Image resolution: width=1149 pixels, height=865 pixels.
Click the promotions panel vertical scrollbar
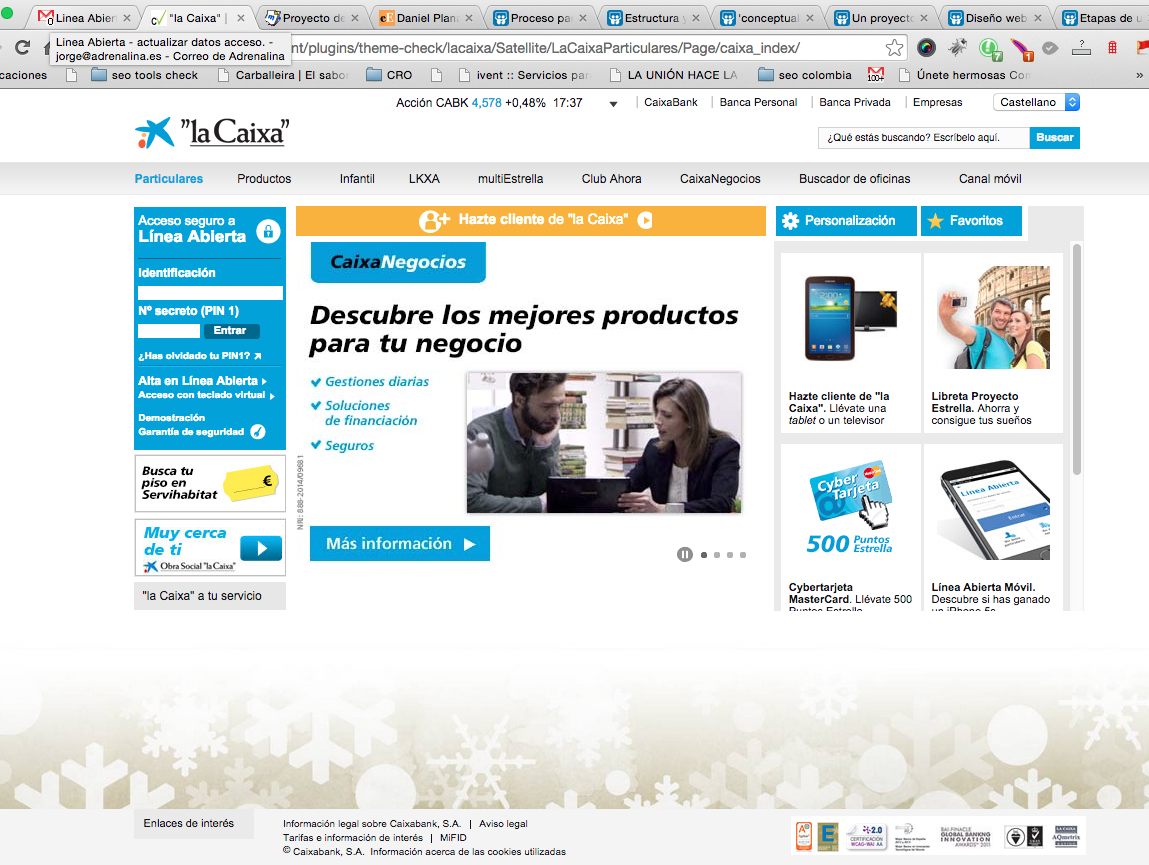click(x=1076, y=359)
